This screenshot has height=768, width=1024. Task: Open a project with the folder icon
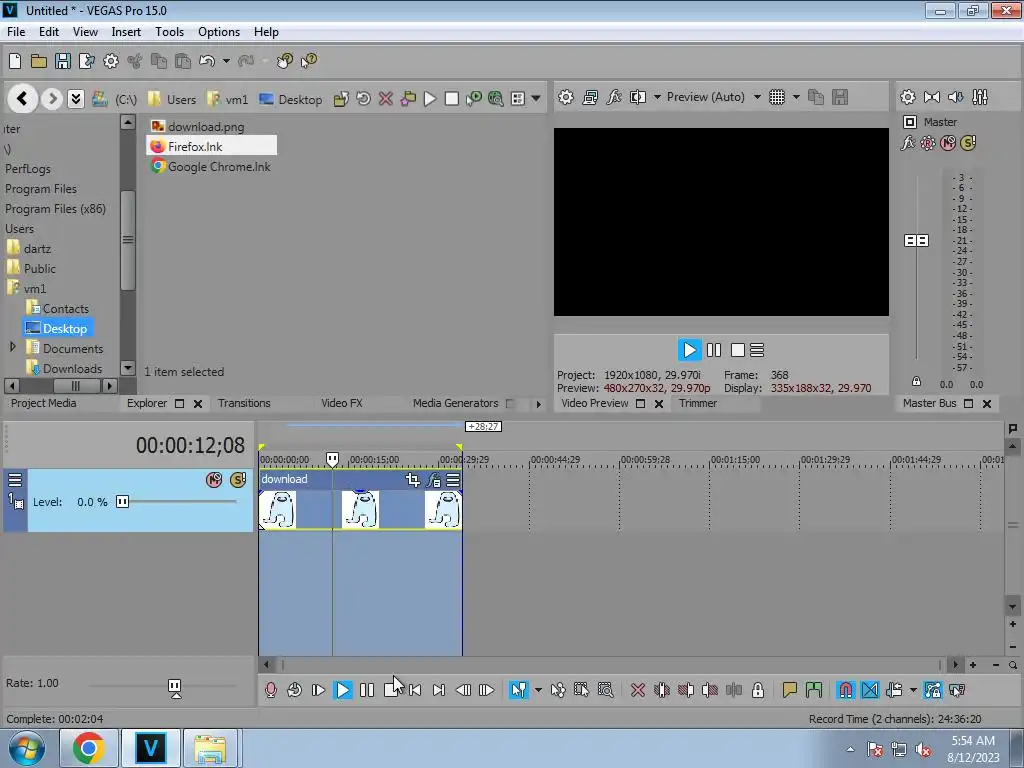(39, 61)
